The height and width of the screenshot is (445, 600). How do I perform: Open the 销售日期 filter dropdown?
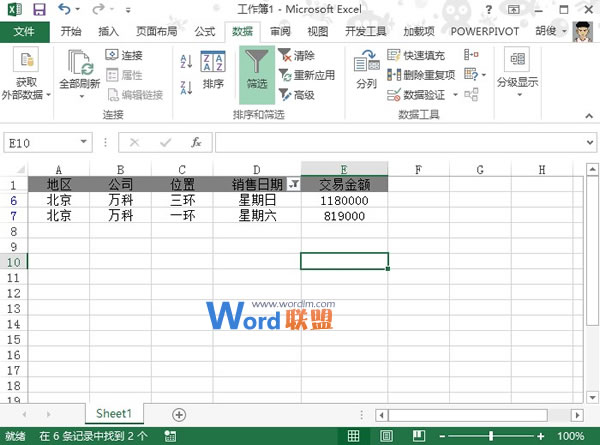pos(294,184)
